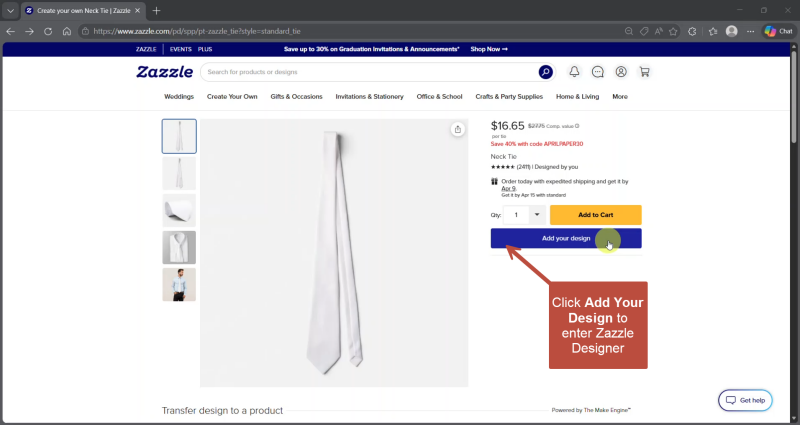Open a new browser tab
The width and height of the screenshot is (800, 425).
(x=157, y=11)
